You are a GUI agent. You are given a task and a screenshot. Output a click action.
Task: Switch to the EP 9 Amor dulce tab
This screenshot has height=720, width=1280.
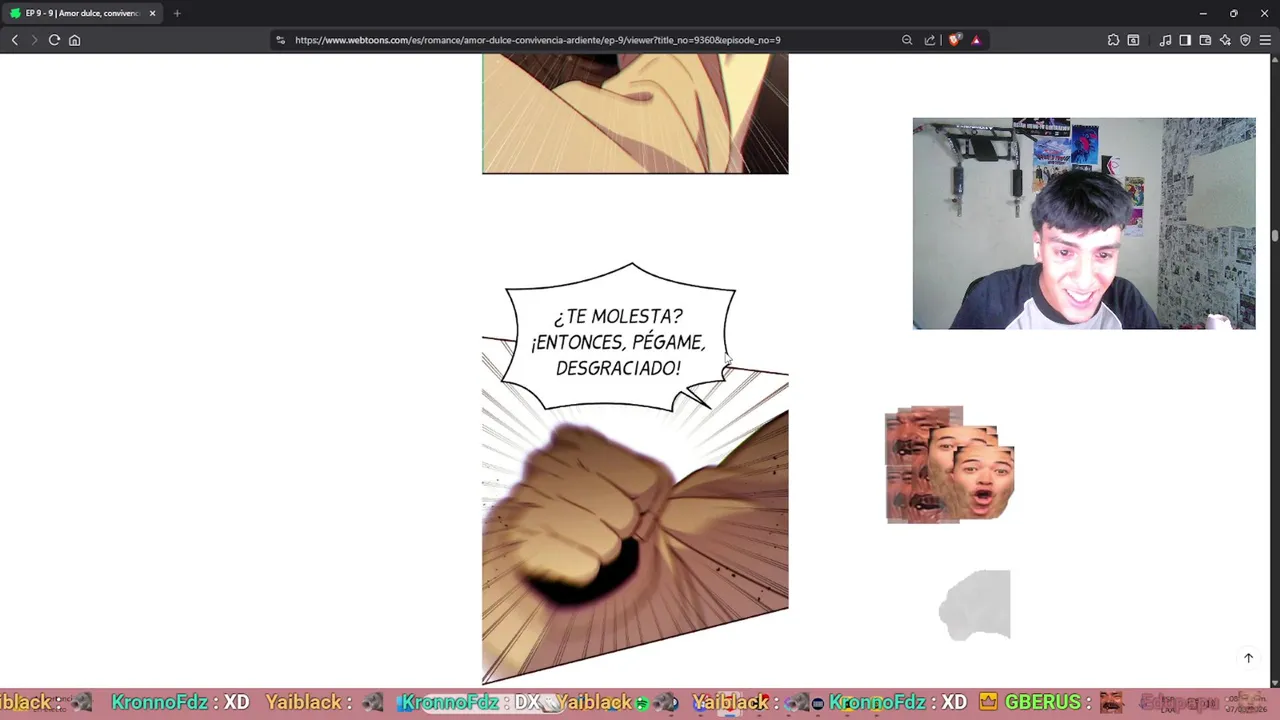click(82, 13)
